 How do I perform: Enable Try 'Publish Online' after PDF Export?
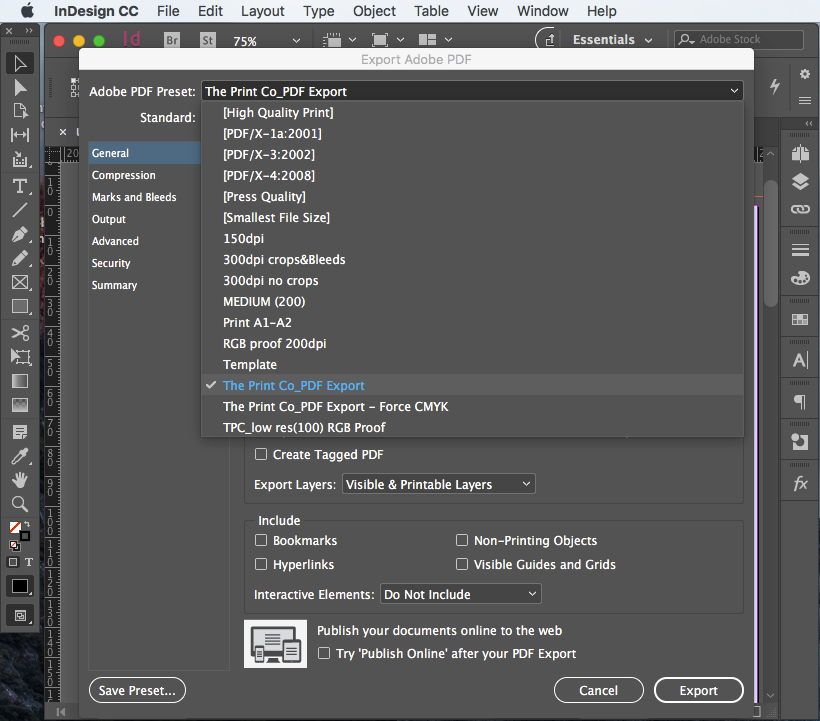point(324,653)
